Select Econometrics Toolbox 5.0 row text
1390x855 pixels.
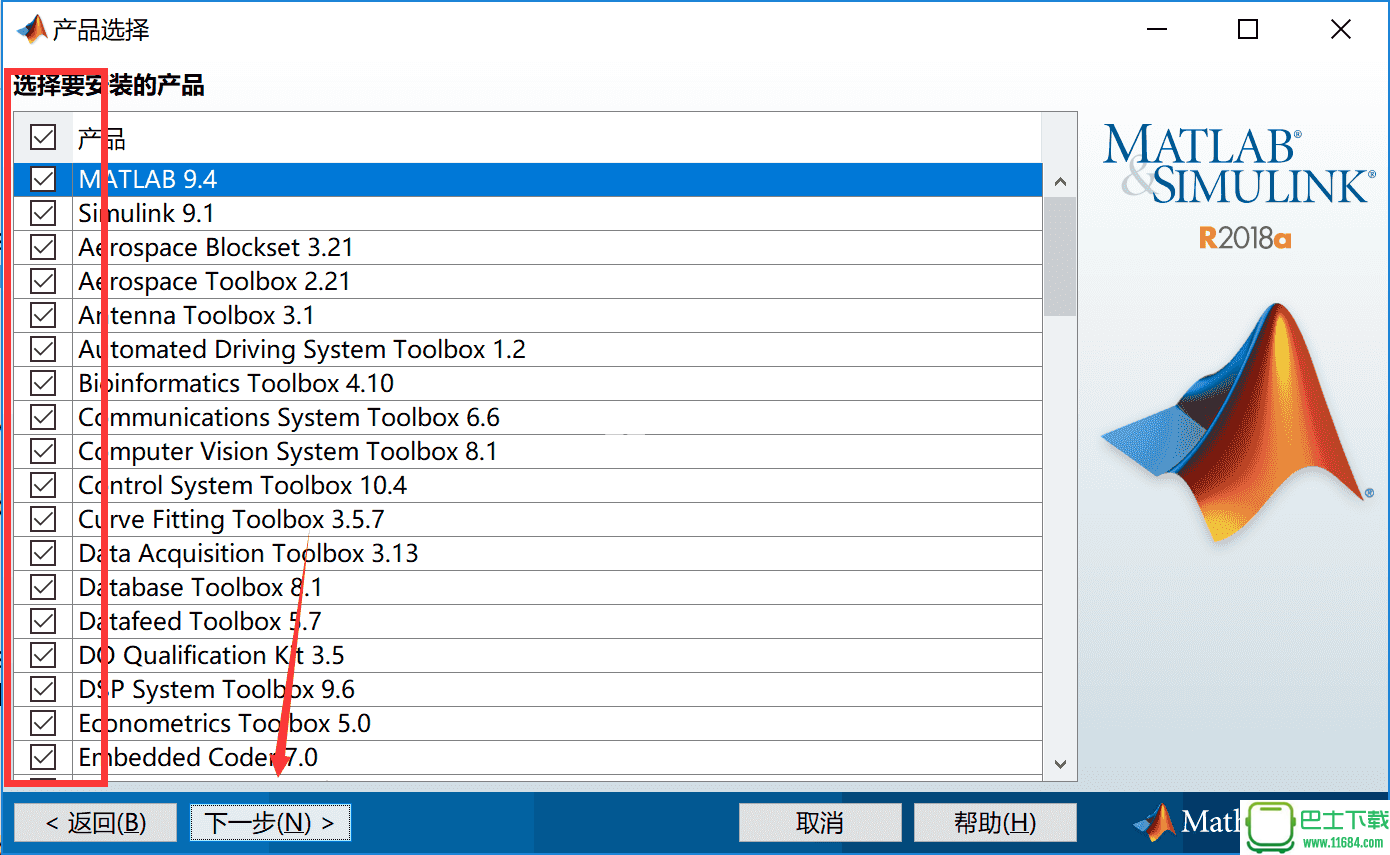[x=224, y=723]
